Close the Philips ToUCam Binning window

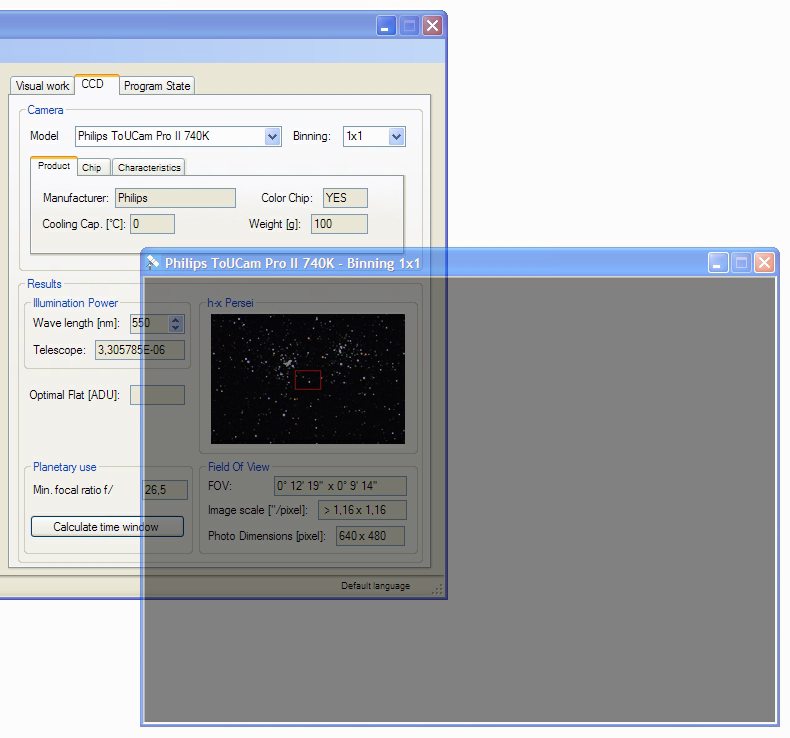(764, 262)
